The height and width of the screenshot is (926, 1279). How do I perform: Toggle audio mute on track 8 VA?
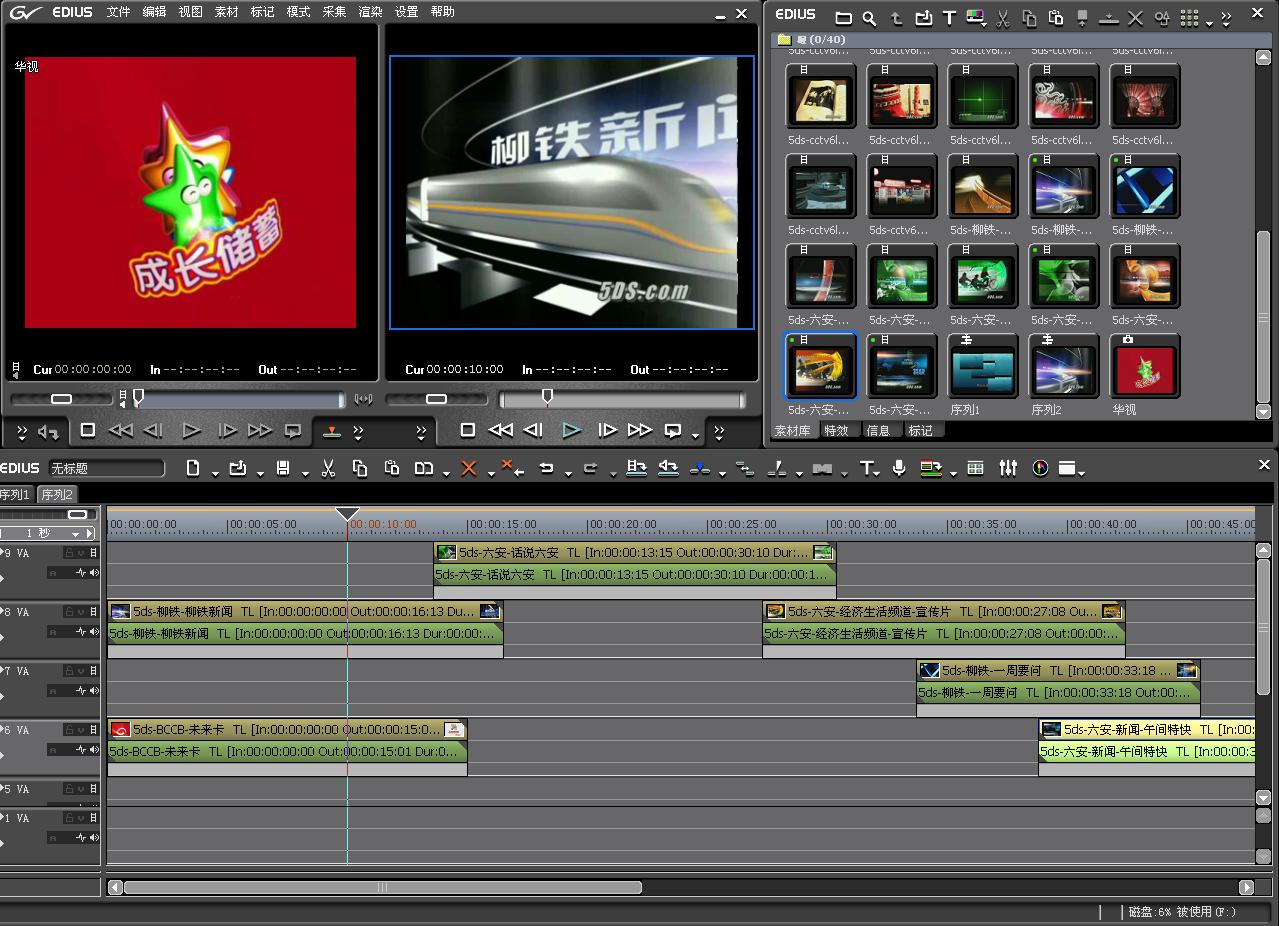pos(94,632)
